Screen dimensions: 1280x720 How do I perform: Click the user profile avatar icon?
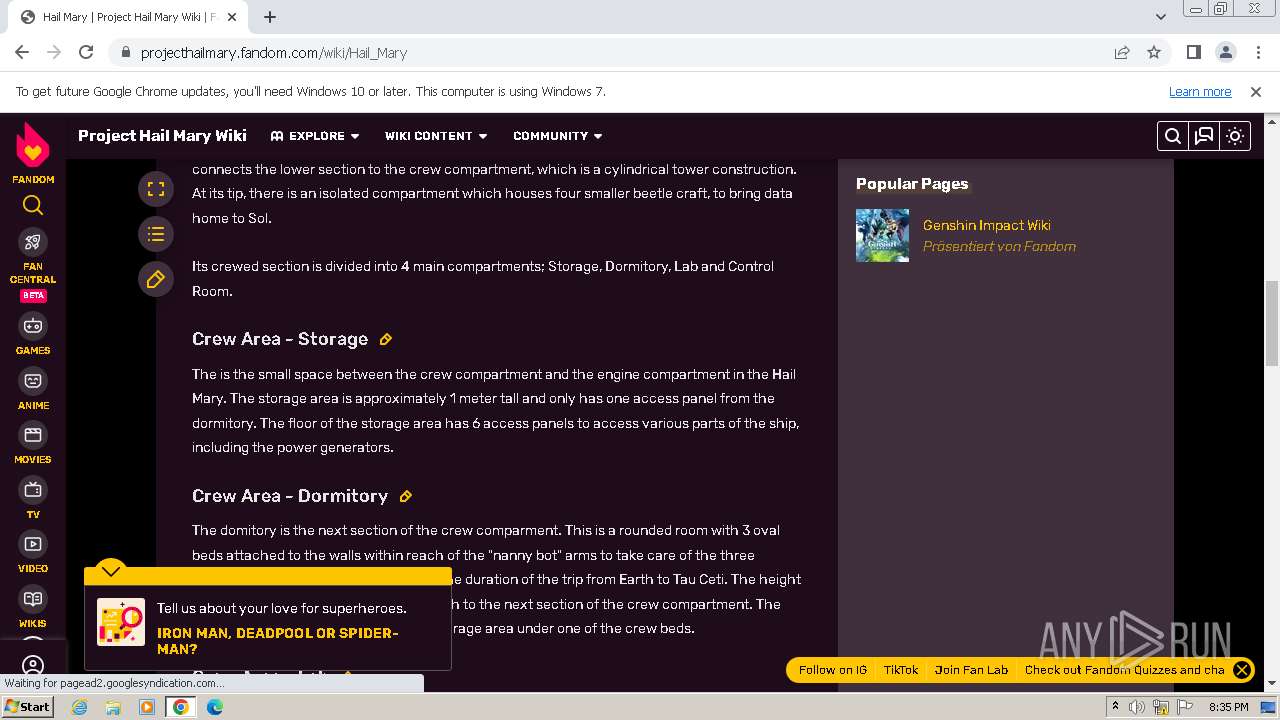click(x=33, y=666)
